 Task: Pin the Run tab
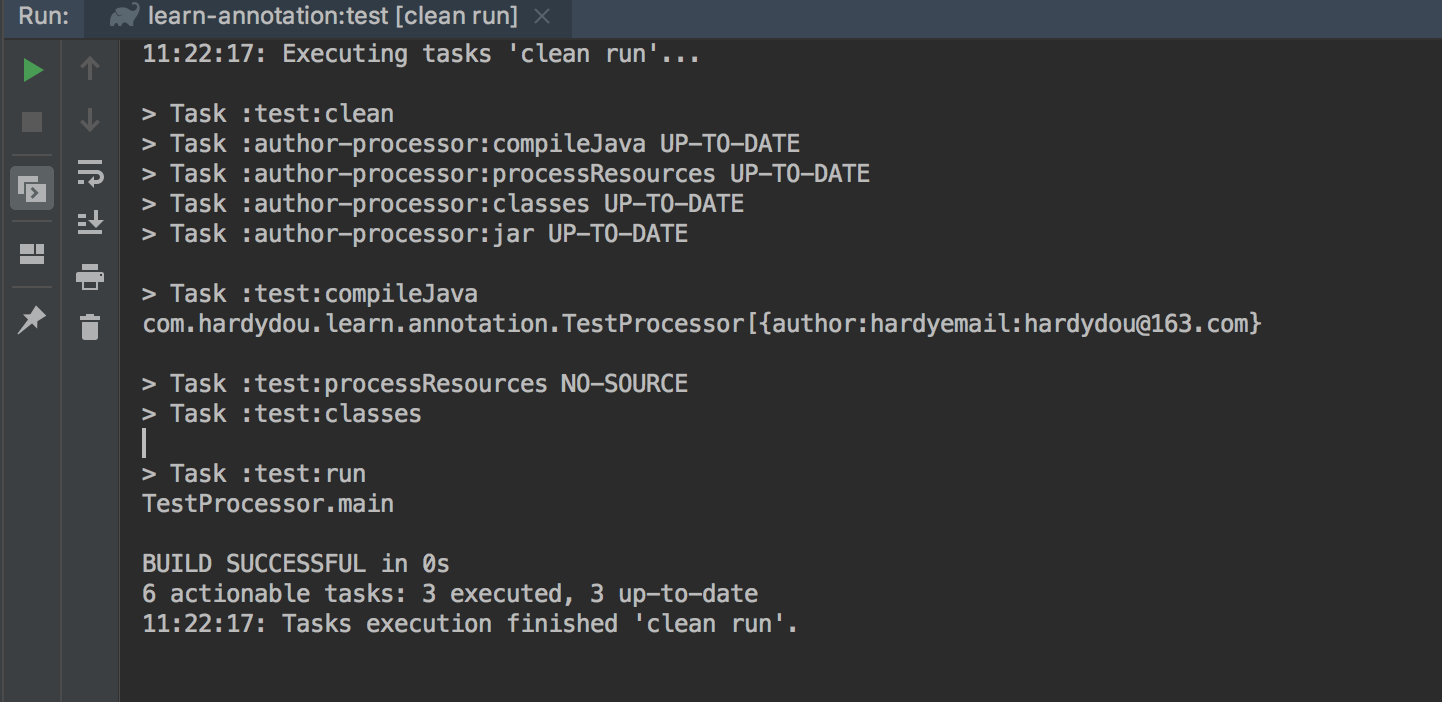(x=31, y=319)
